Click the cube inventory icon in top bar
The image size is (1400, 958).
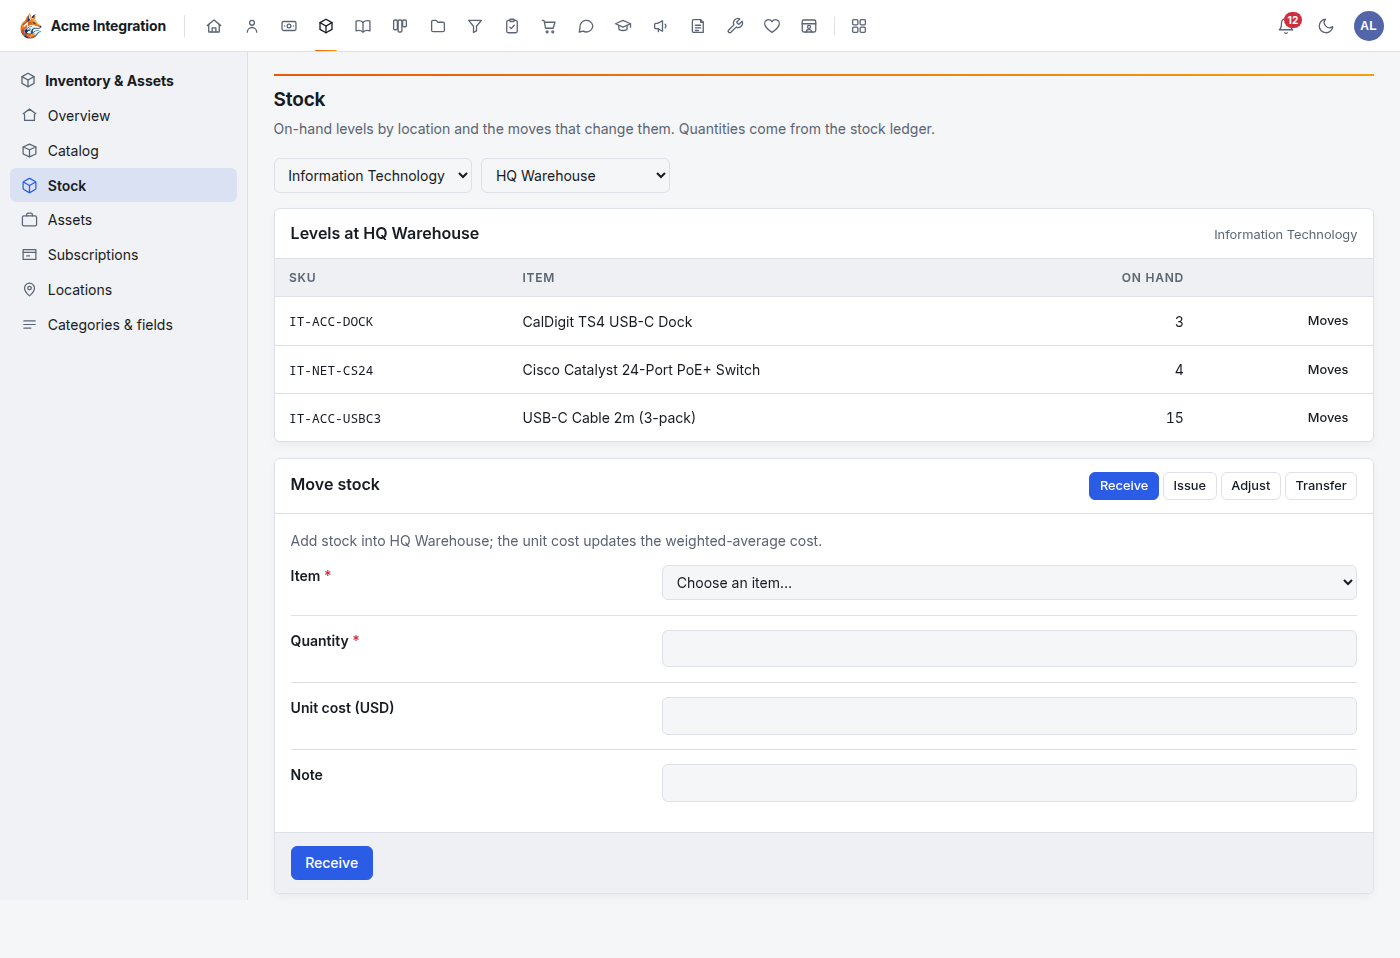[x=326, y=26]
